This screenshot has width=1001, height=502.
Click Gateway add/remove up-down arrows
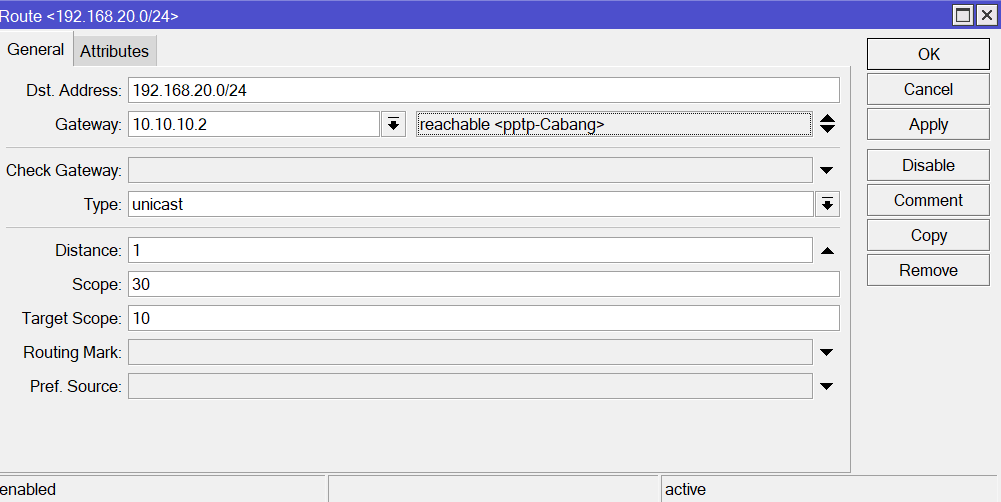point(827,124)
